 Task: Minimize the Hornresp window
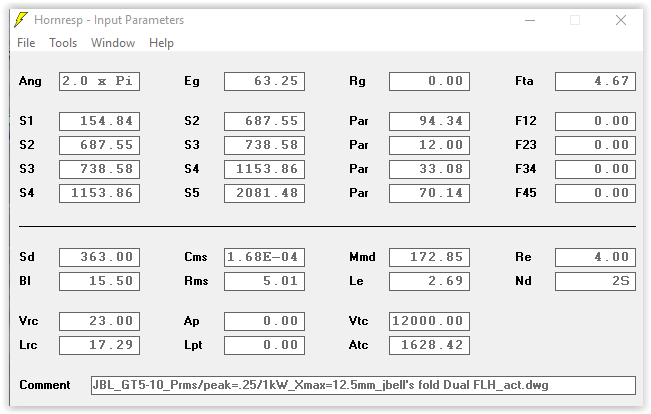tap(530, 20)
